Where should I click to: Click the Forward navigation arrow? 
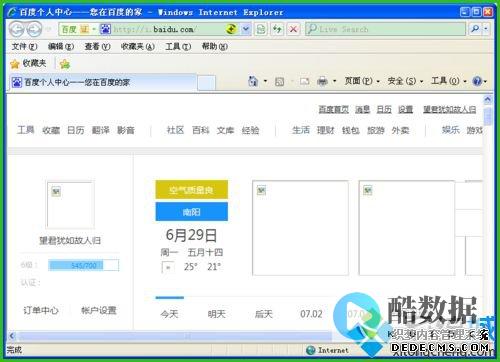tap(34, 29)
